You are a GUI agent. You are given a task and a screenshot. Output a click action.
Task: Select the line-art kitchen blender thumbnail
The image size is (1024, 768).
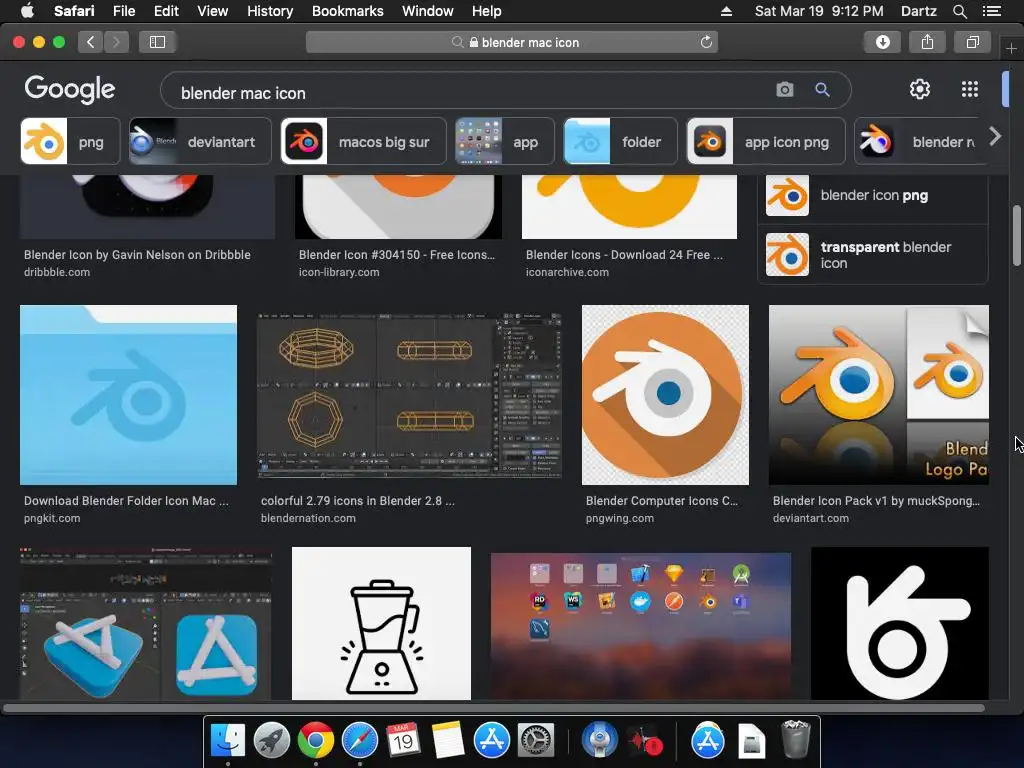click(x=381, y=624)
